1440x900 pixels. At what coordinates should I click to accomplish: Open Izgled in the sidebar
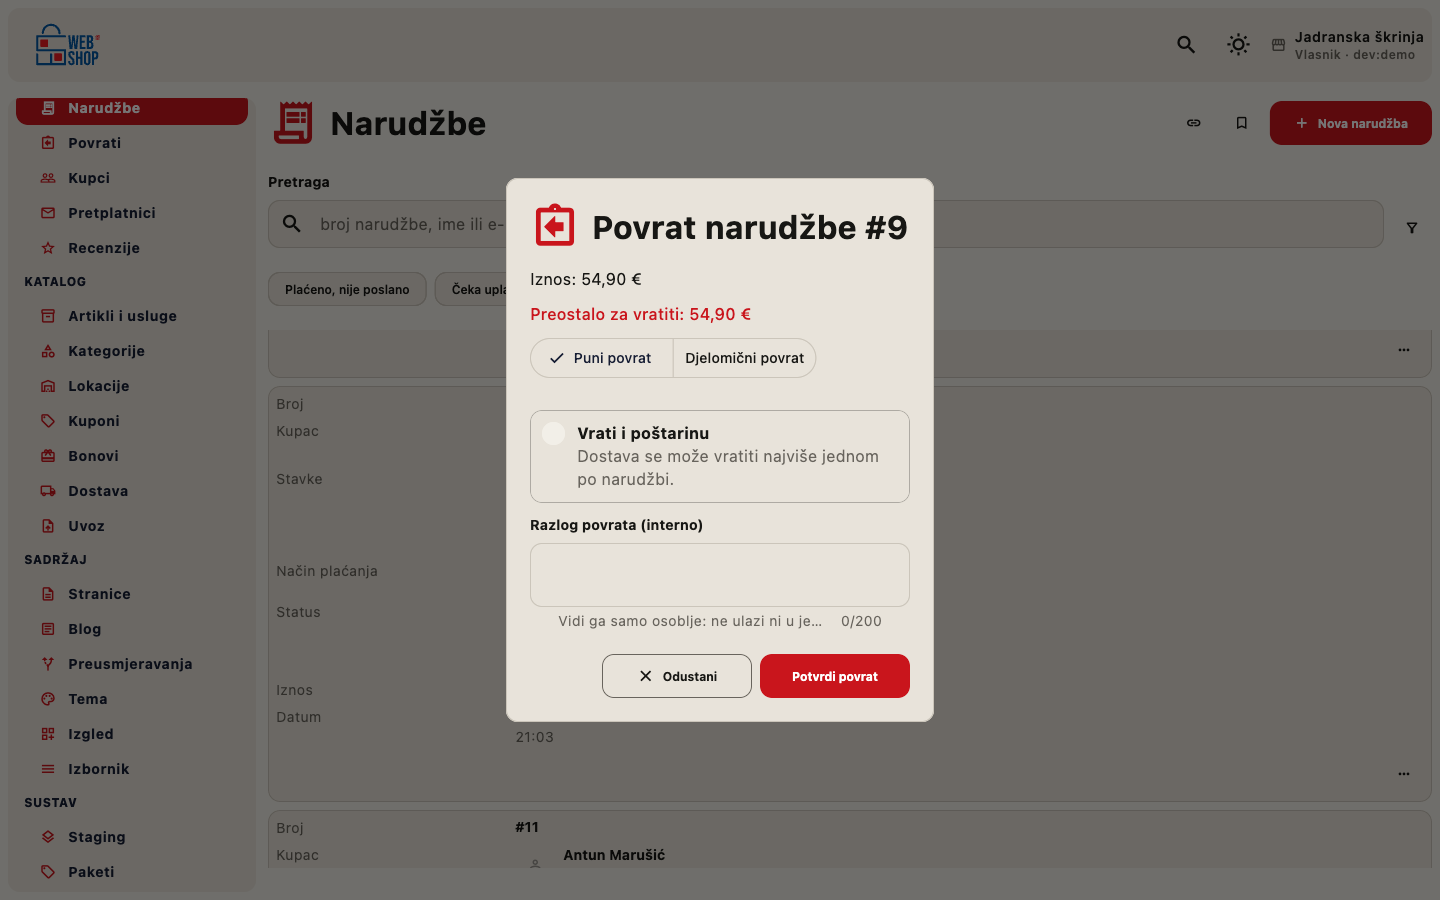(132, 734)
